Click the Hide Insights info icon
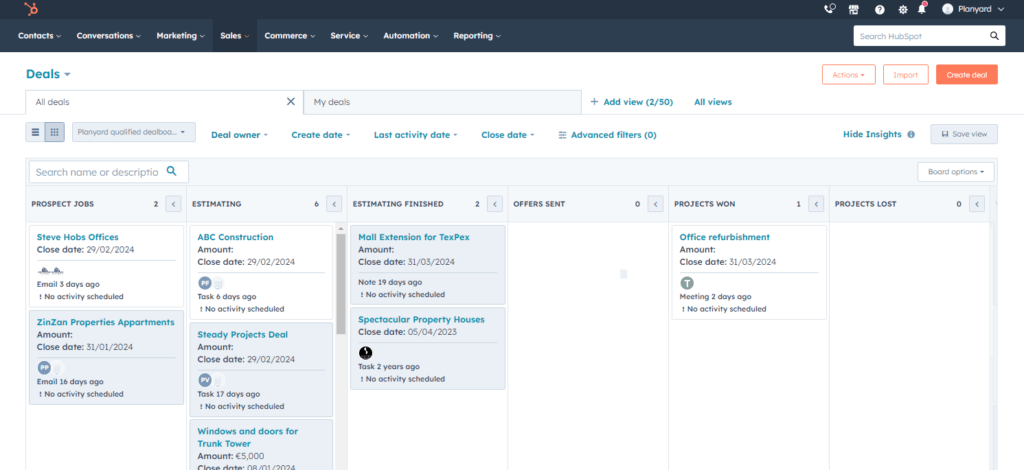This screenshot has width=1024, height=470. pos(911,134)
